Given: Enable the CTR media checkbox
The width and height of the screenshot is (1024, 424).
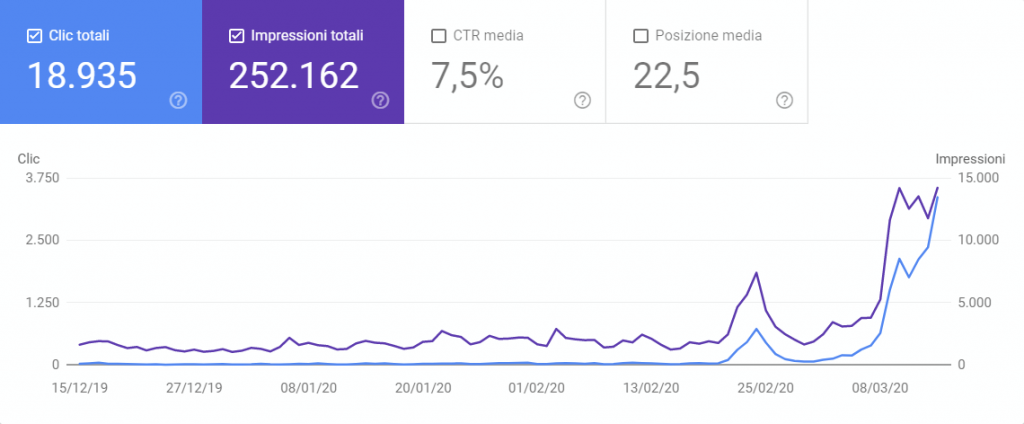Looking at the screenshot, I should pyautogui.click(x=439, y=36).
